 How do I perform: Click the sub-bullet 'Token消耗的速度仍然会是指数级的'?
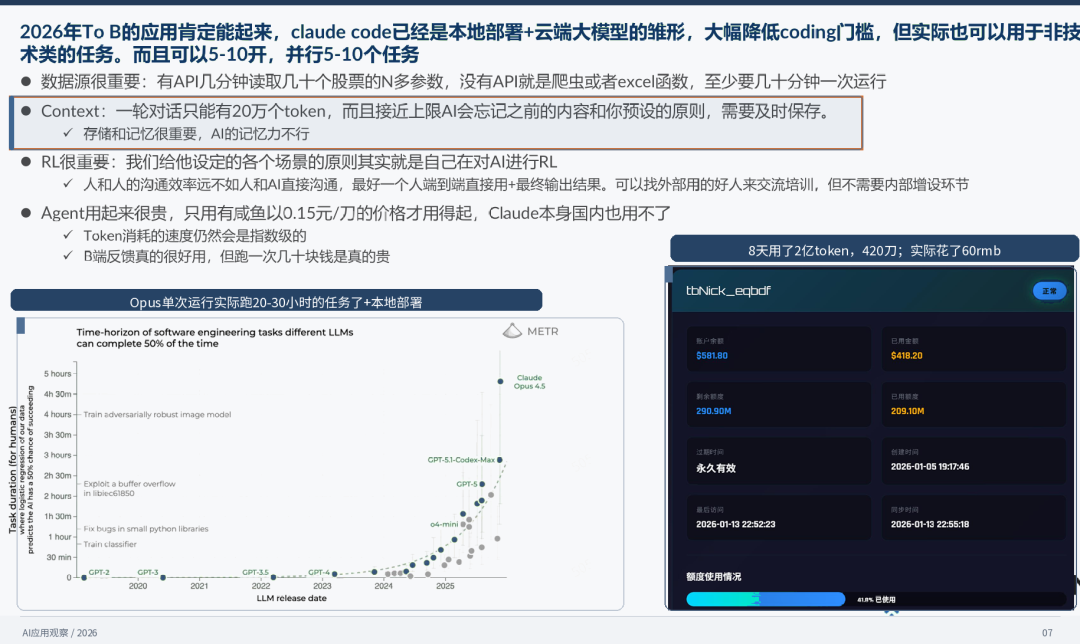point(194,236)
